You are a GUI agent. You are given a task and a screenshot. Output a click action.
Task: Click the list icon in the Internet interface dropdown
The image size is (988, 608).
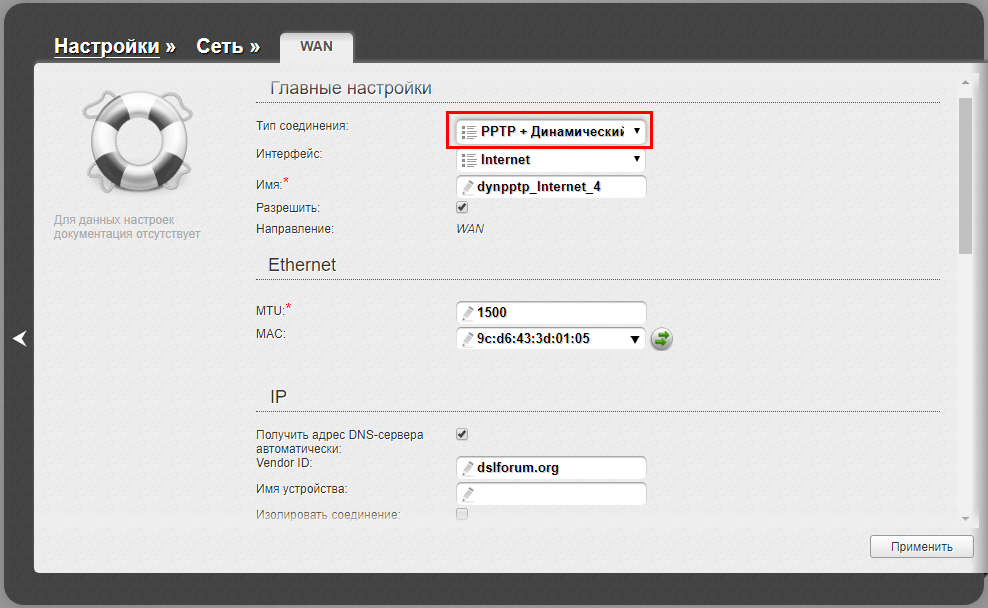(469, 160)
